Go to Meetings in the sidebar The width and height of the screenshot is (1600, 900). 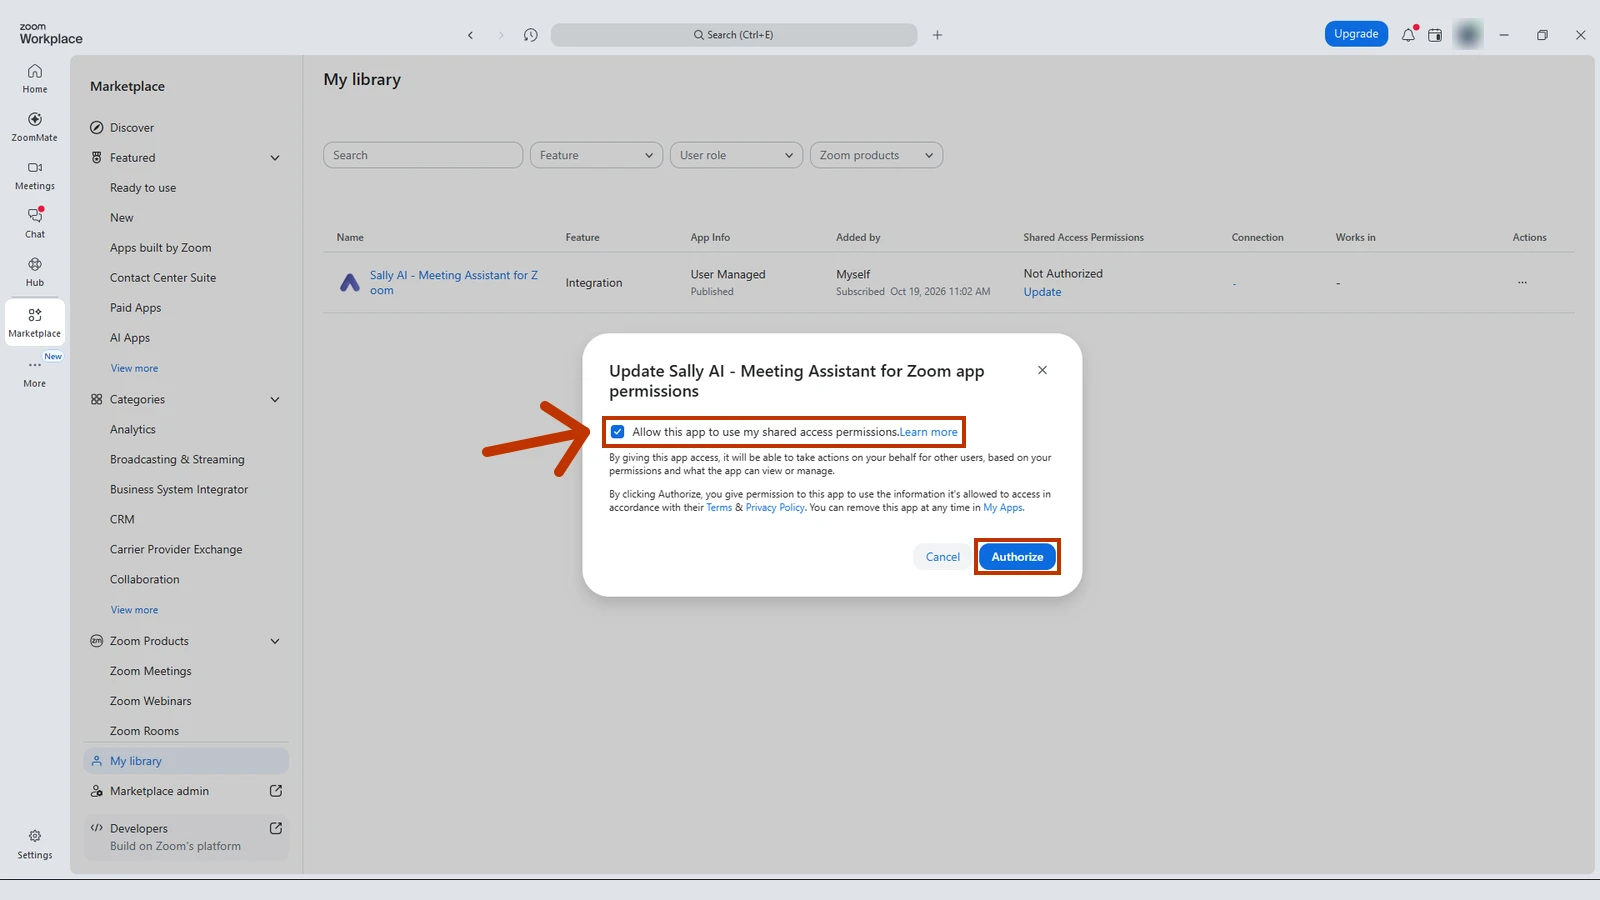click(35, 175)
